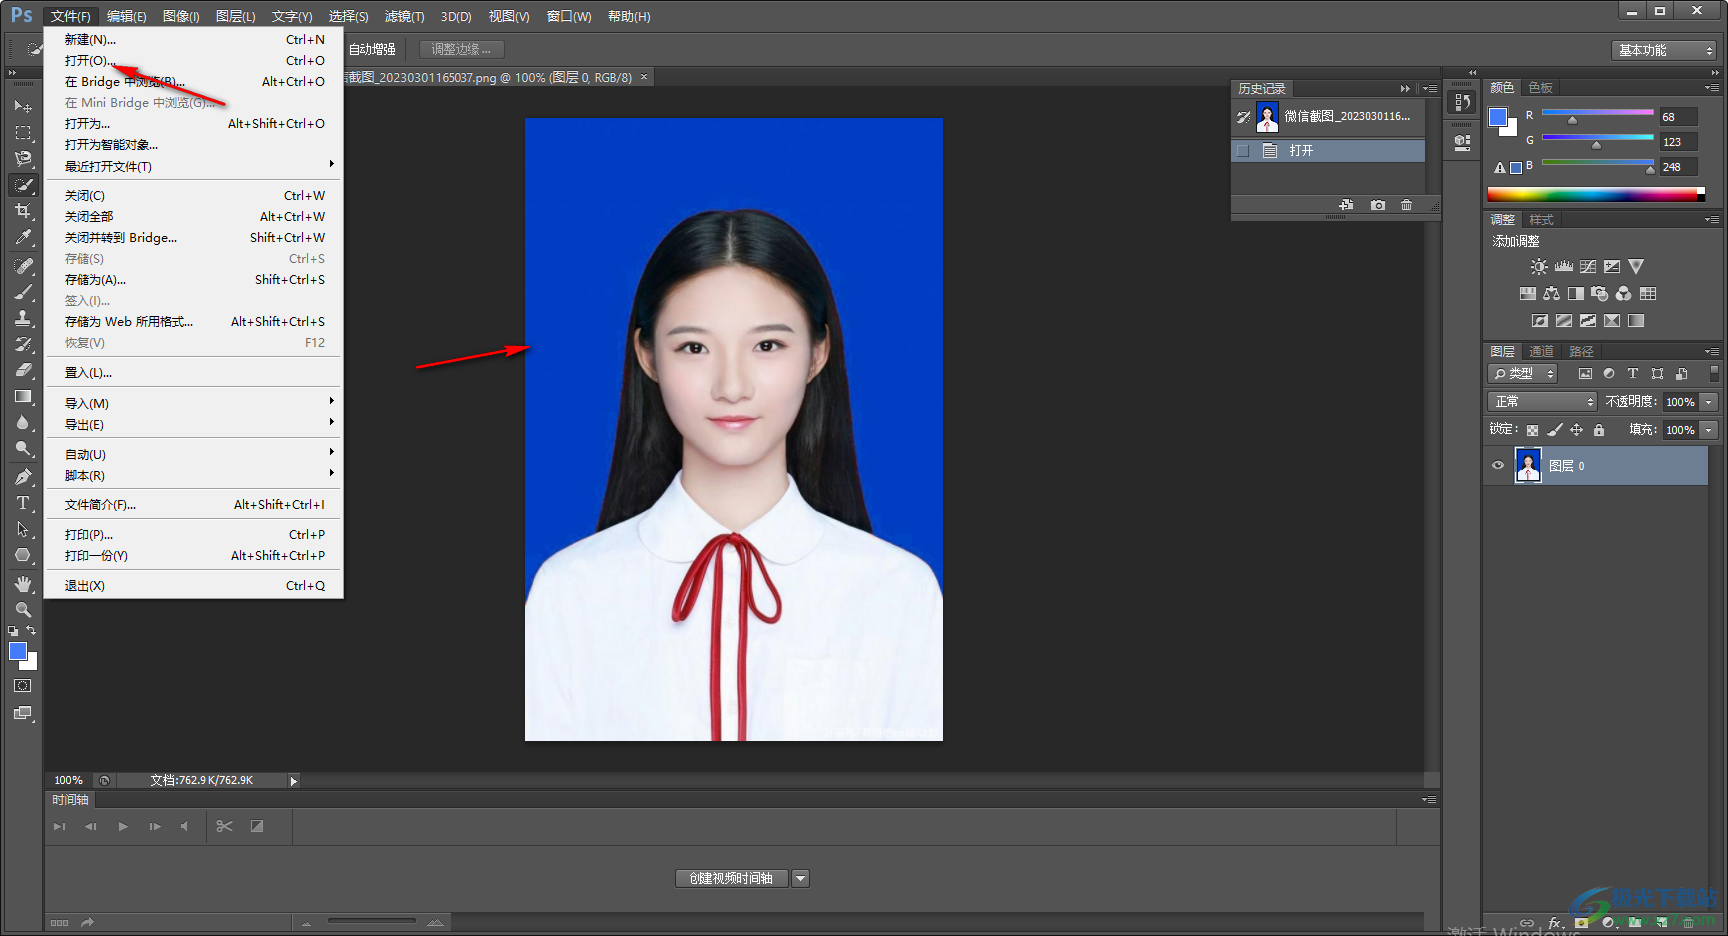Toggle lock transparent pixels for layer
Screen dimensions: 1728x936
[1532, 430]
